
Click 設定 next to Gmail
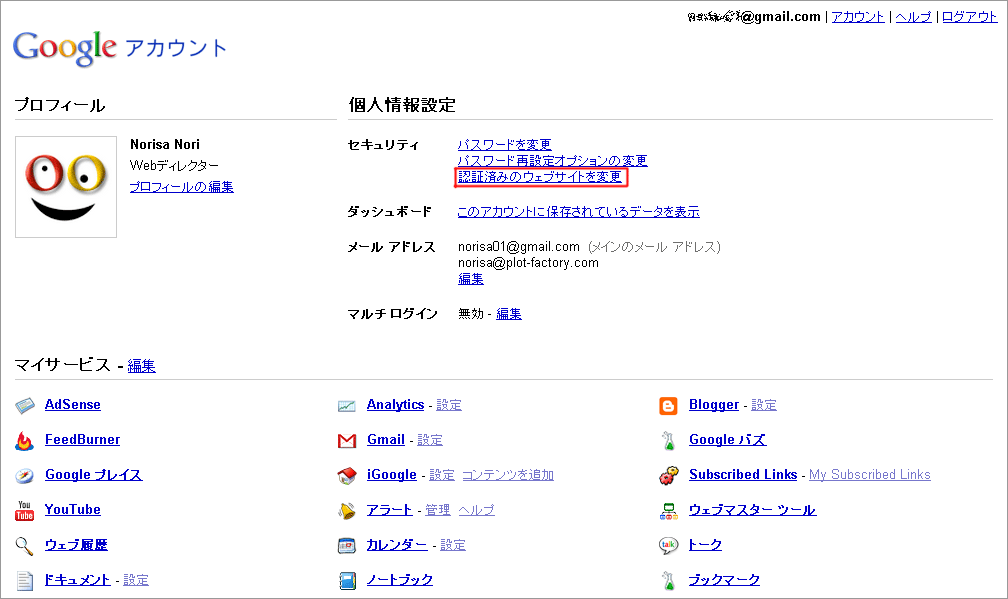(x=430, y=440)
